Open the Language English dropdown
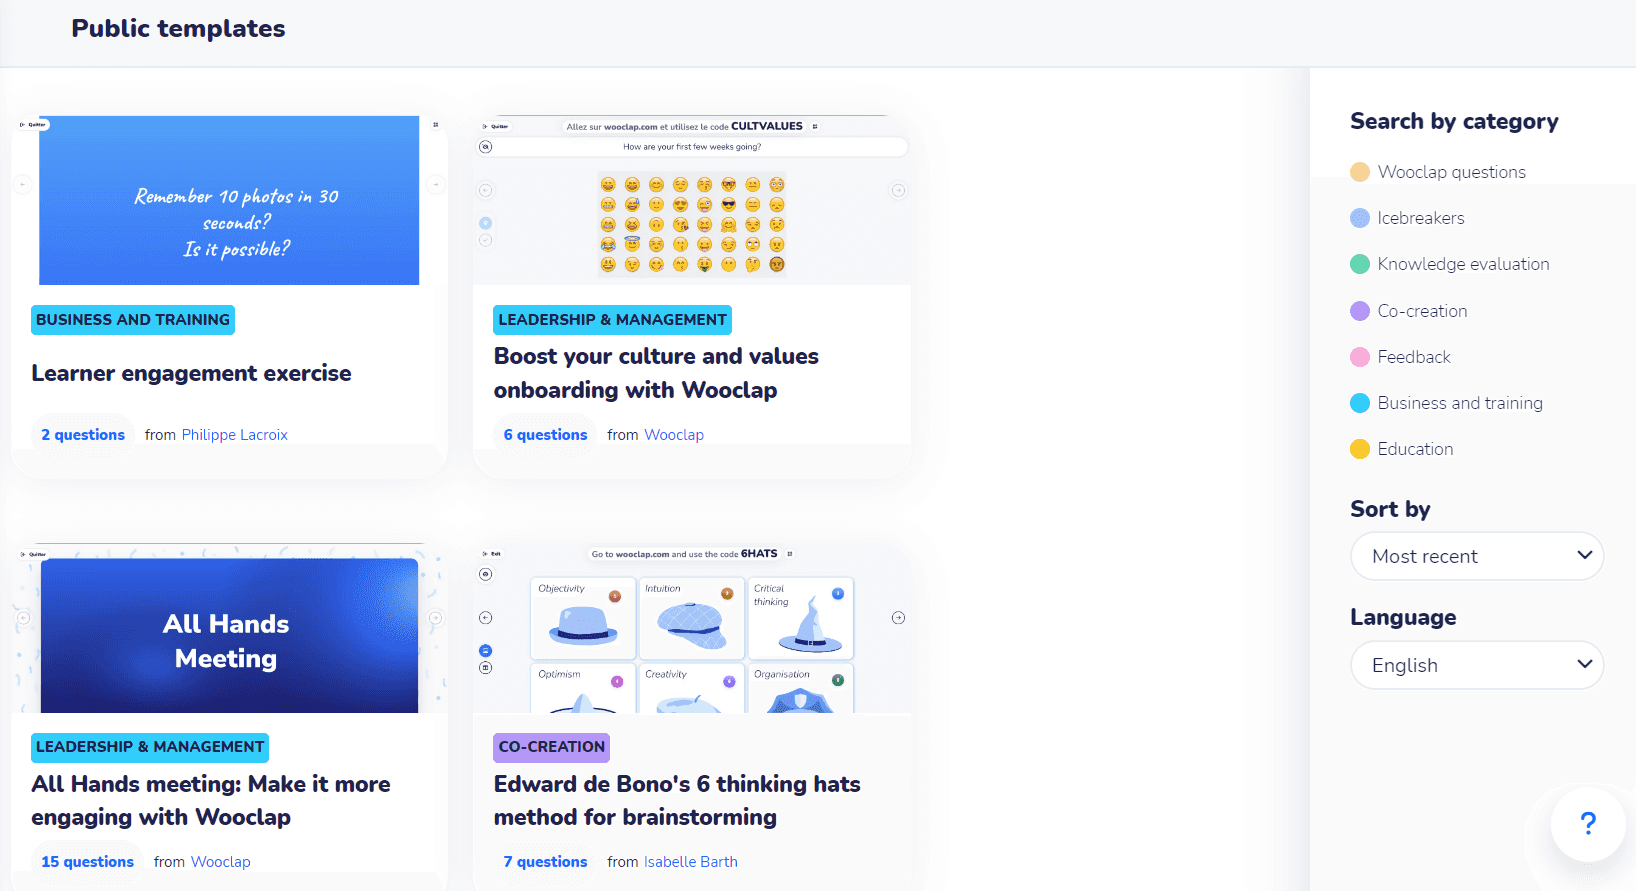1636x891 pixels. [x=1477, y=665]
